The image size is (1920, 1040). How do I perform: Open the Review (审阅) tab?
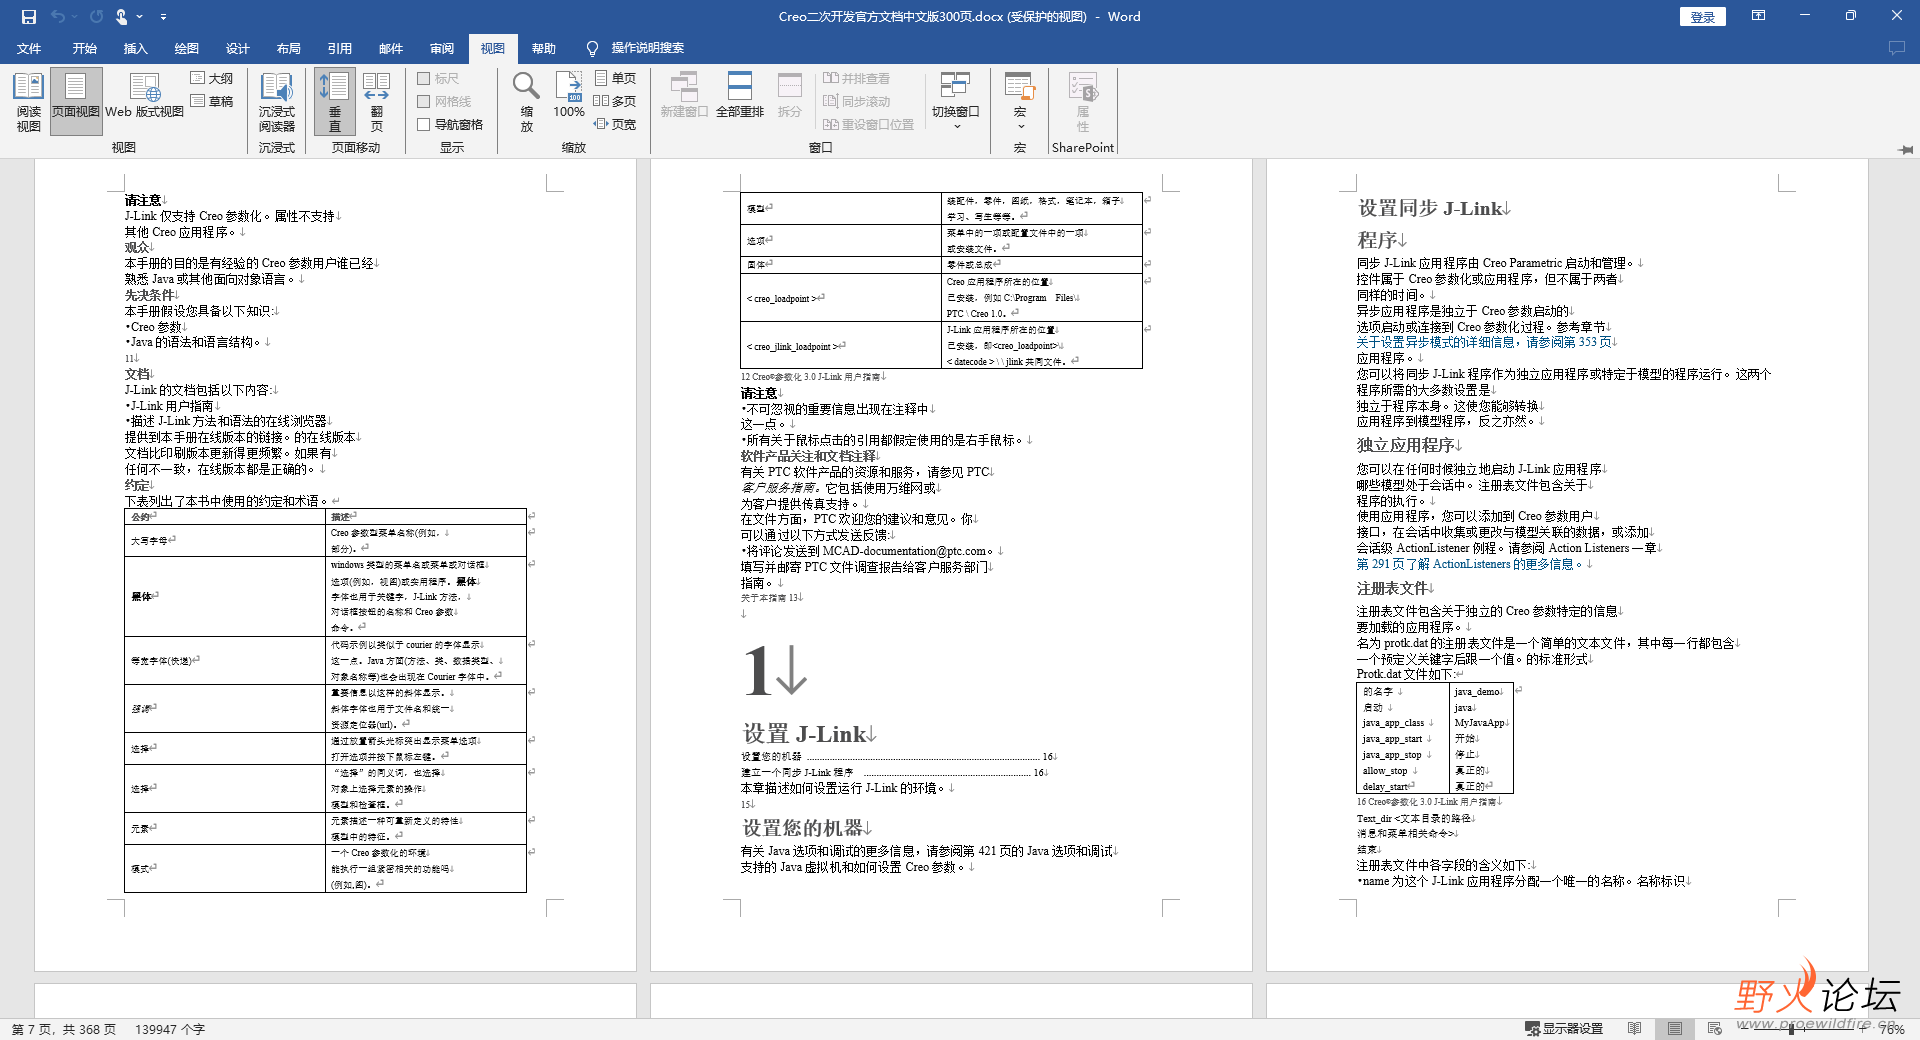pyautogui.click(x=441, y=48)
